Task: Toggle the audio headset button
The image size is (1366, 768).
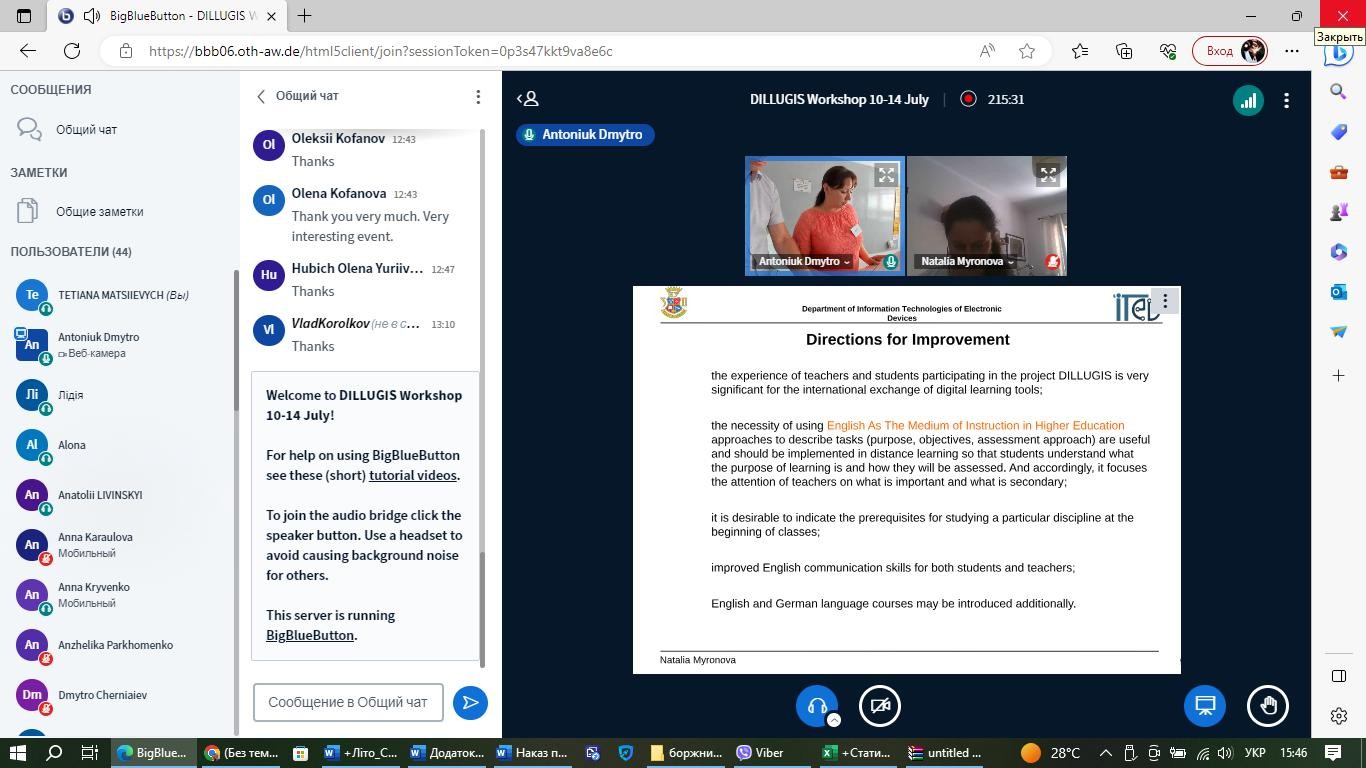Action: pos(817,706)
